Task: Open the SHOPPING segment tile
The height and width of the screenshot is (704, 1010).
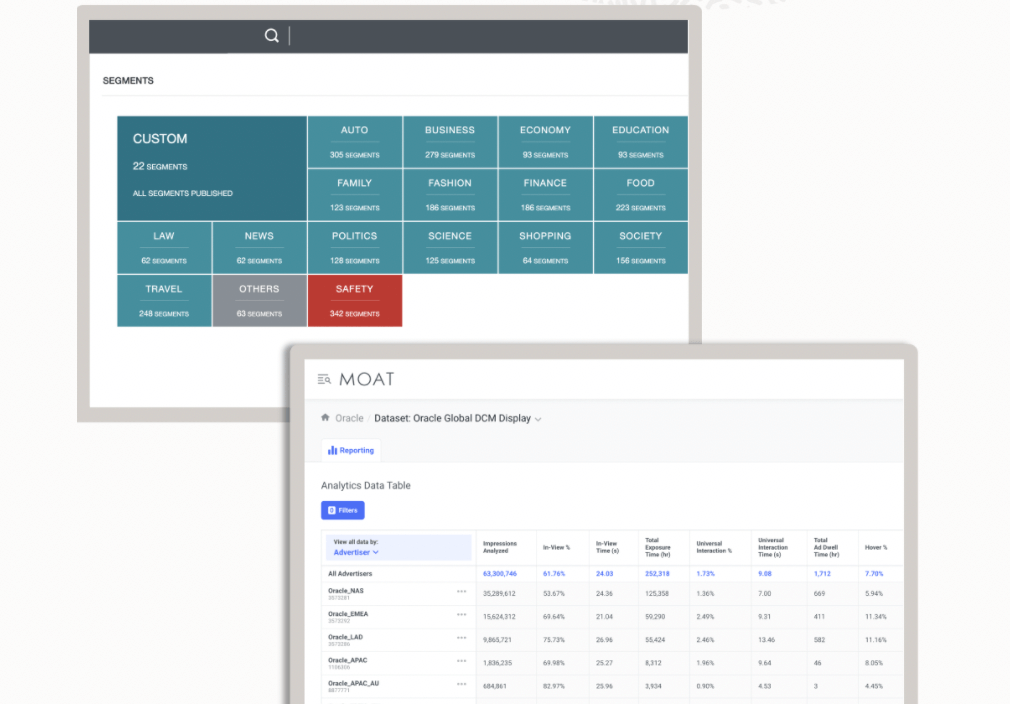Action: 546,248
